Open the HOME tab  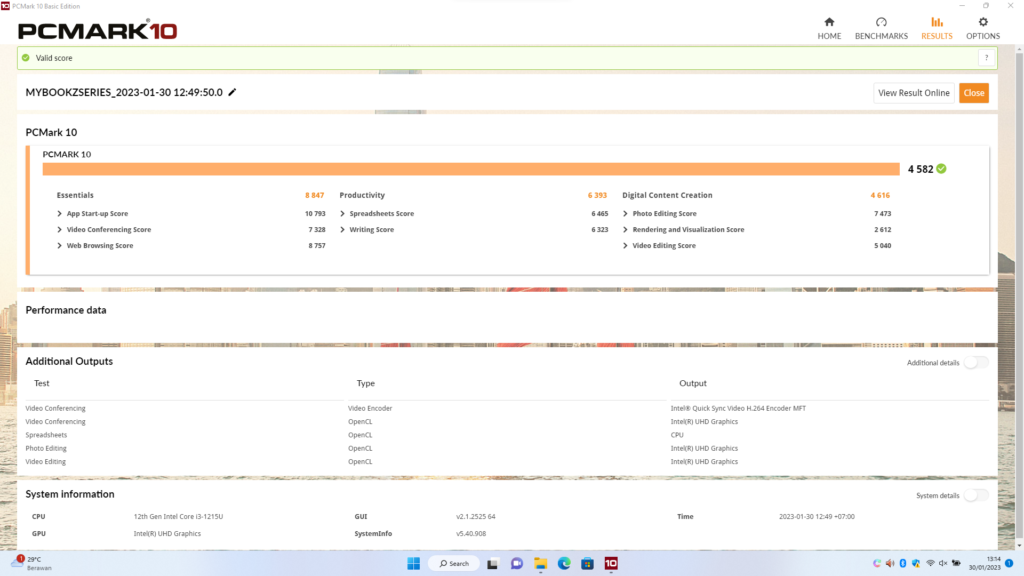[829, 29]
